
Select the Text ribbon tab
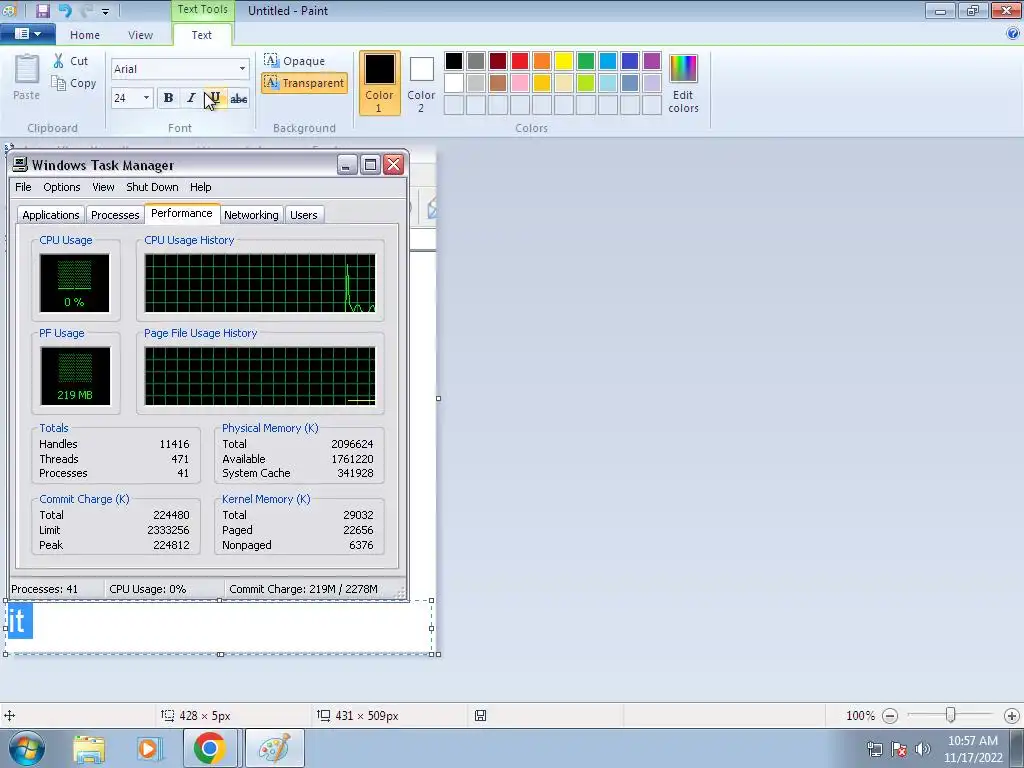point(201,35)
